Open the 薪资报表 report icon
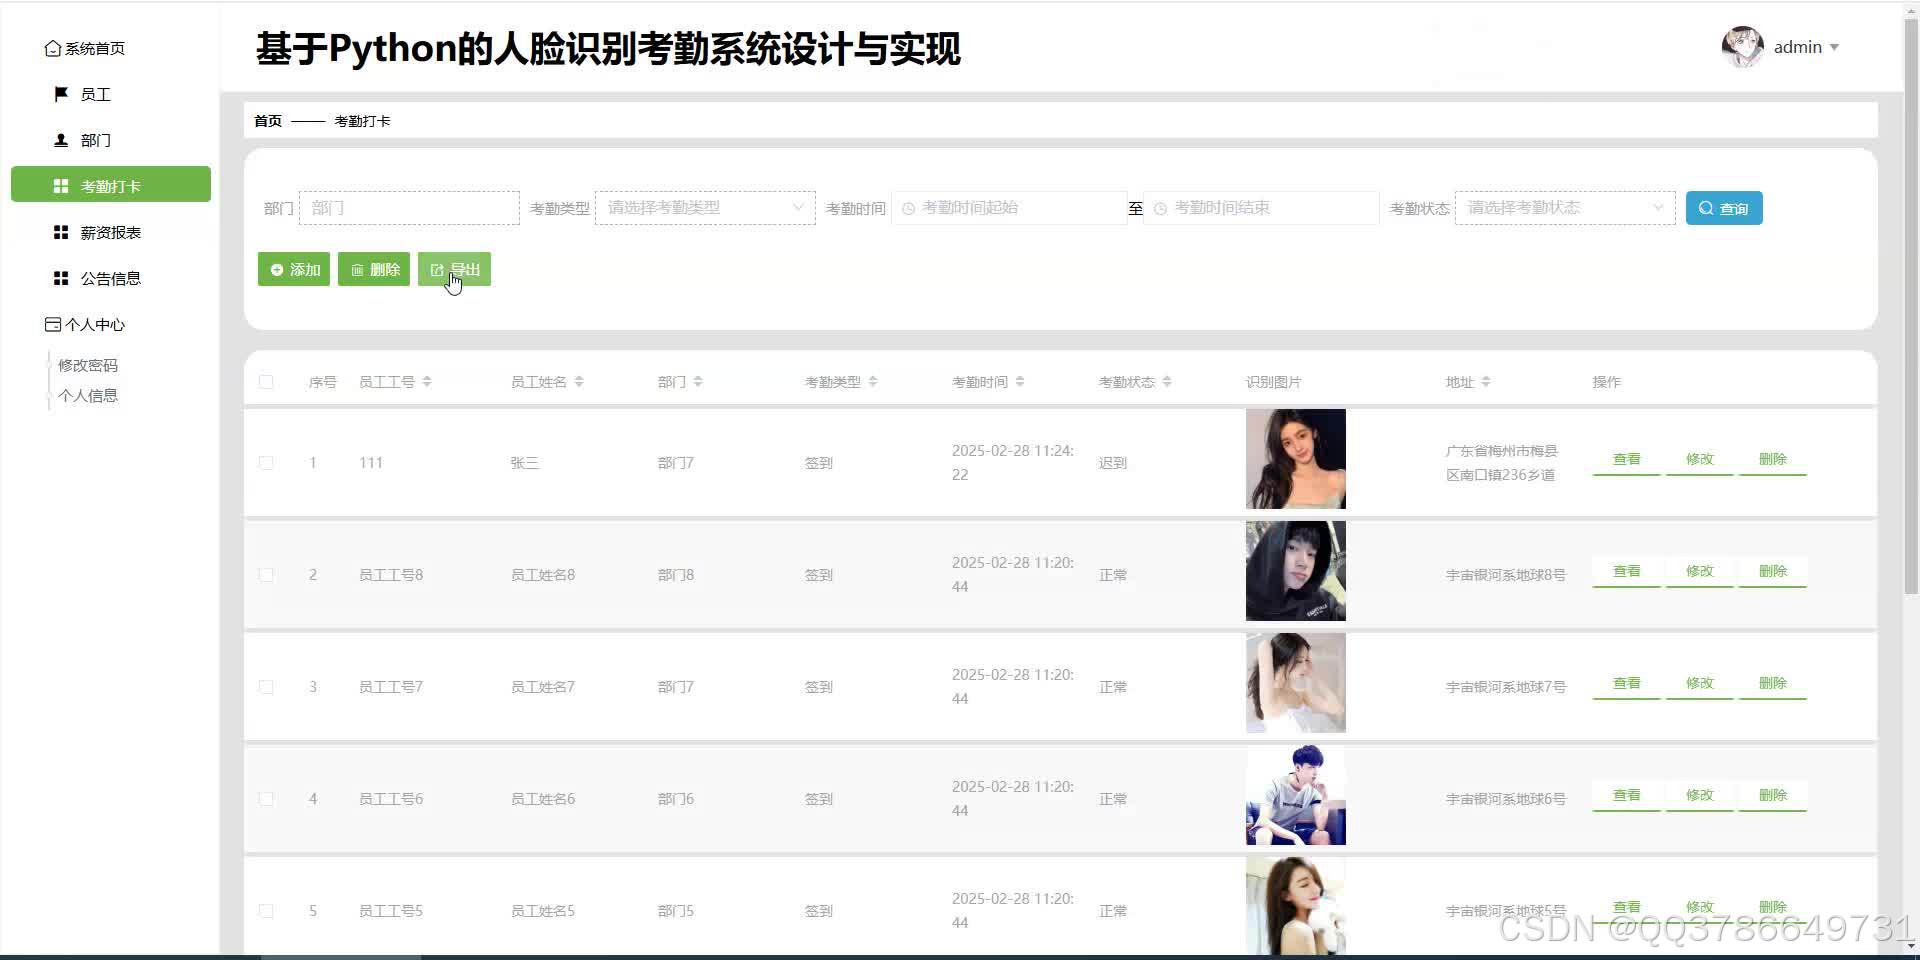This screenshot has height=960, width=1920. click(60, 232)
